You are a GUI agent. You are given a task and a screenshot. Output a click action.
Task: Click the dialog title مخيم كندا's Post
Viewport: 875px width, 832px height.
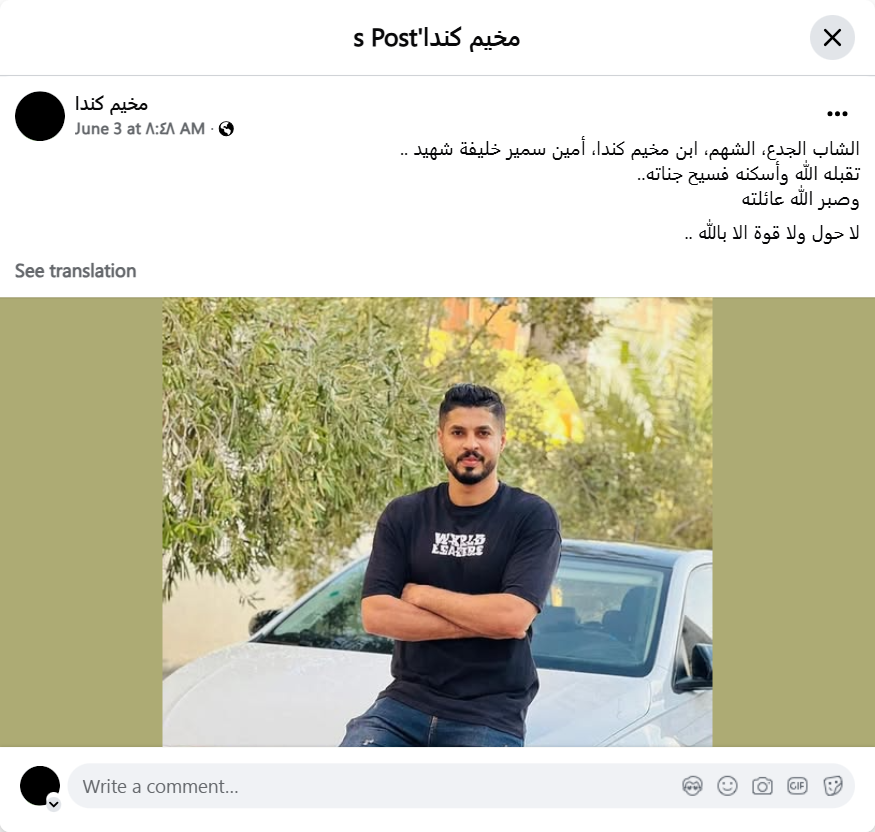click(436, 38)
